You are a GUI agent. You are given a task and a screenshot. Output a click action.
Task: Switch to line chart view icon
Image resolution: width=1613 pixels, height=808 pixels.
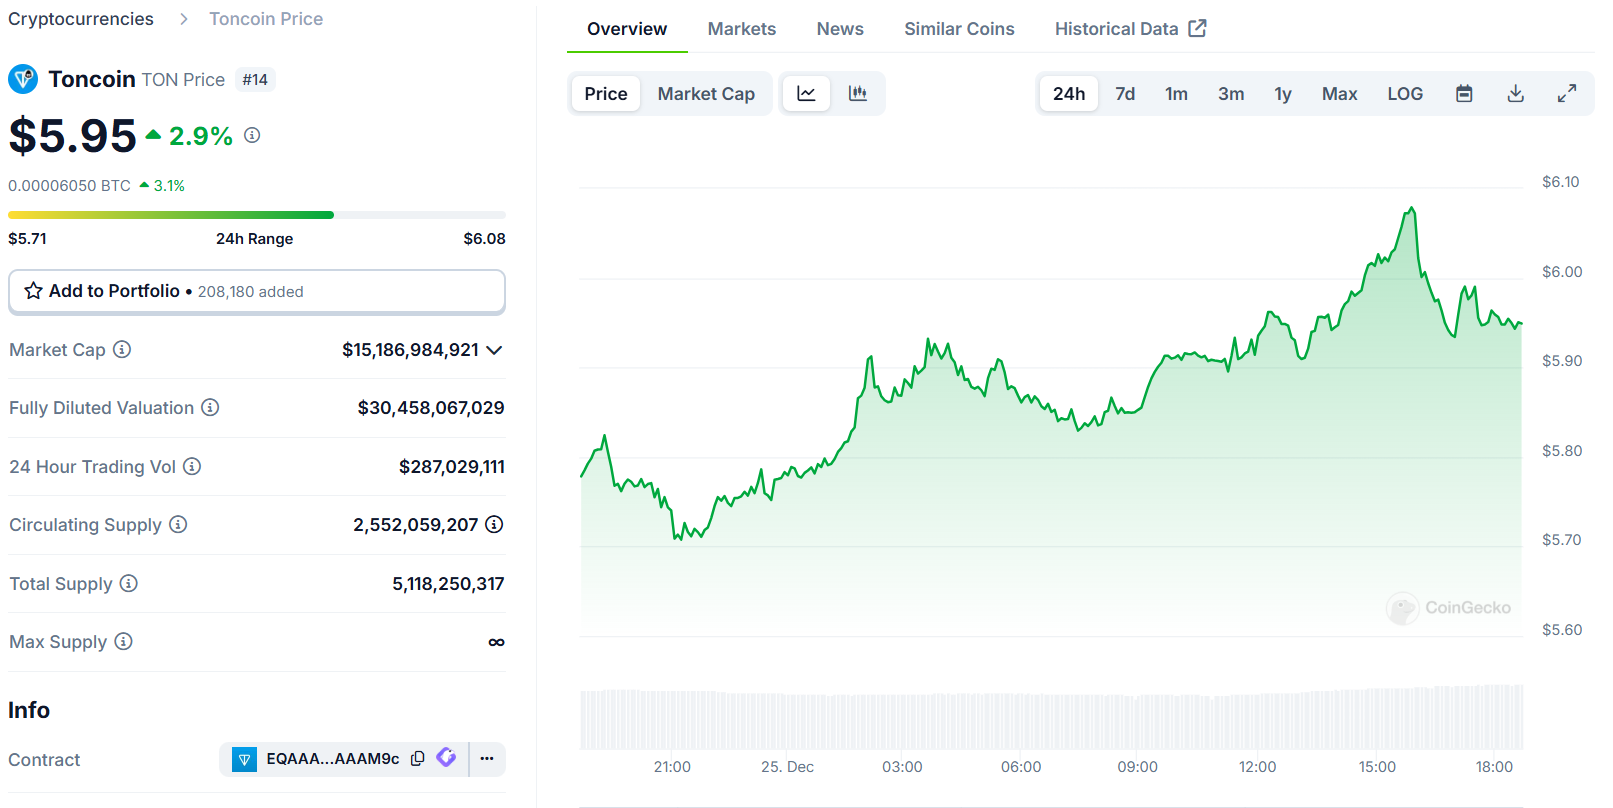(806, 93)
